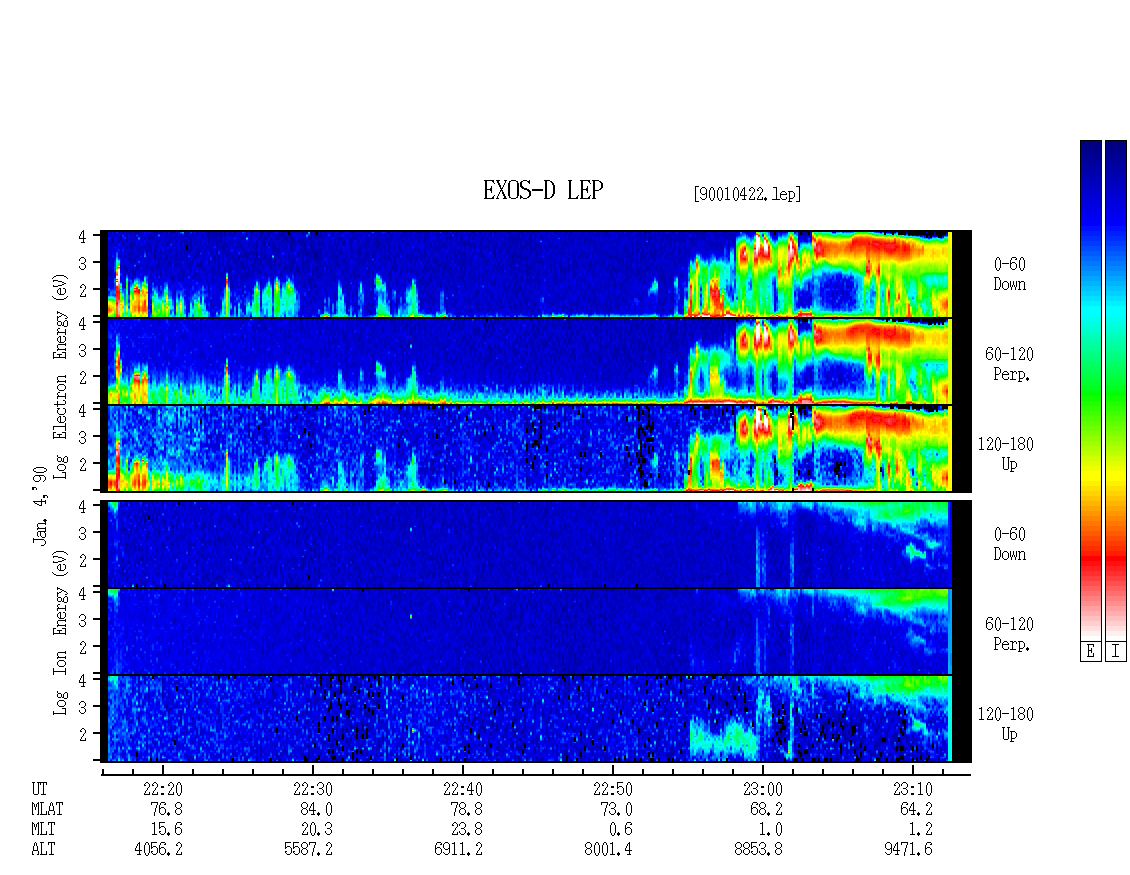Click the MLAT value 73.0
The width and height of the screenshot is (1130, 875).
(x=616, y=809)
